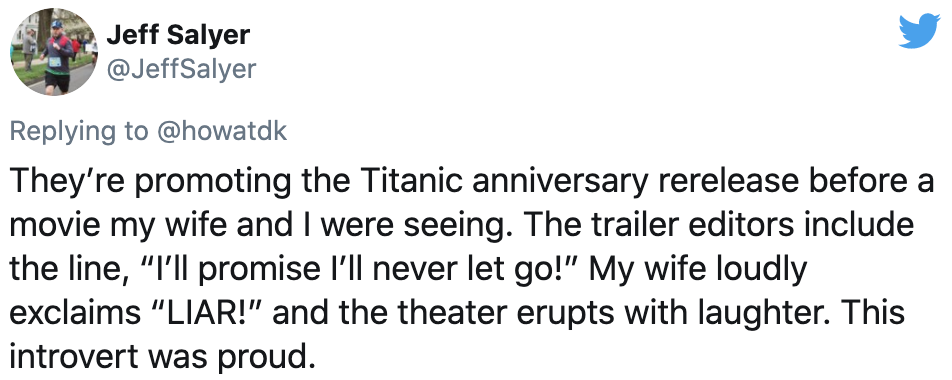The width and height of the screenshot is (952, 380).
Task: Open Jeff Salyer's profile picture
Action: click(54, 52)
